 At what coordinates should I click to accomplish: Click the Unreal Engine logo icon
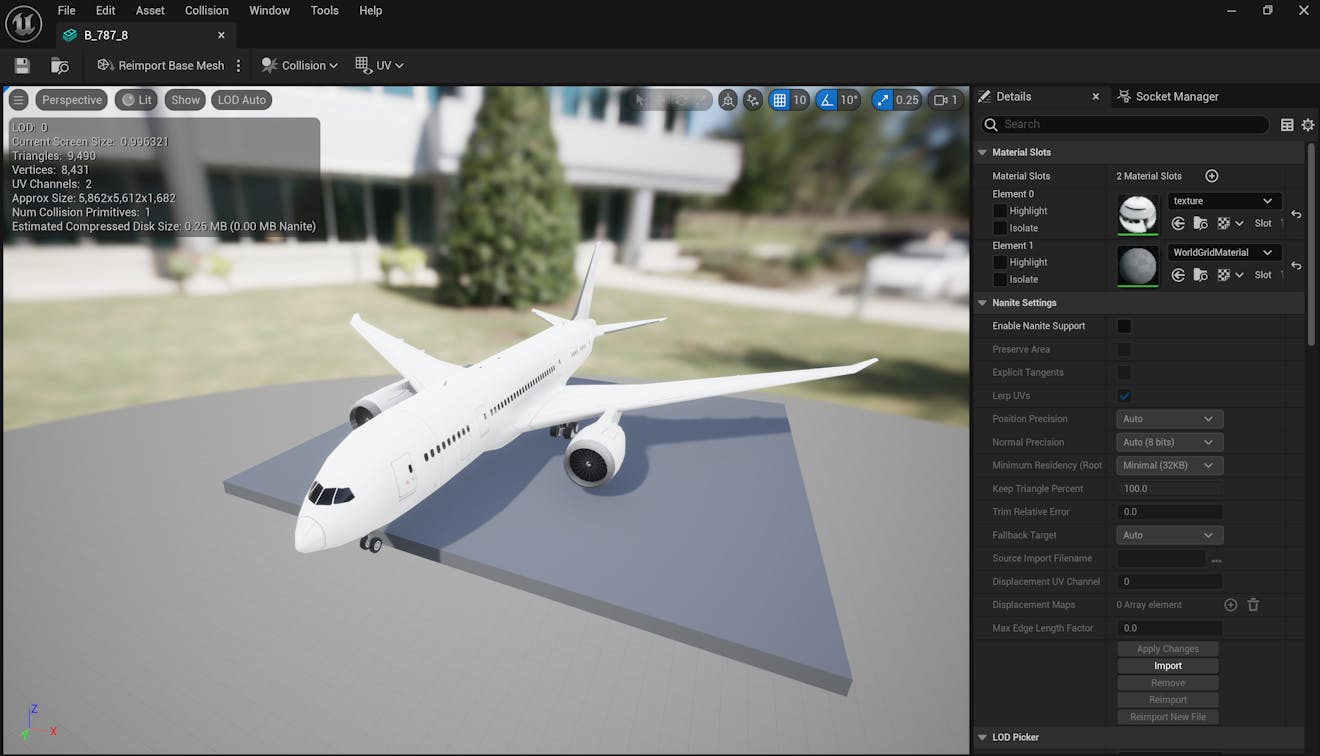pyautogui.click(x=23, y=23)
